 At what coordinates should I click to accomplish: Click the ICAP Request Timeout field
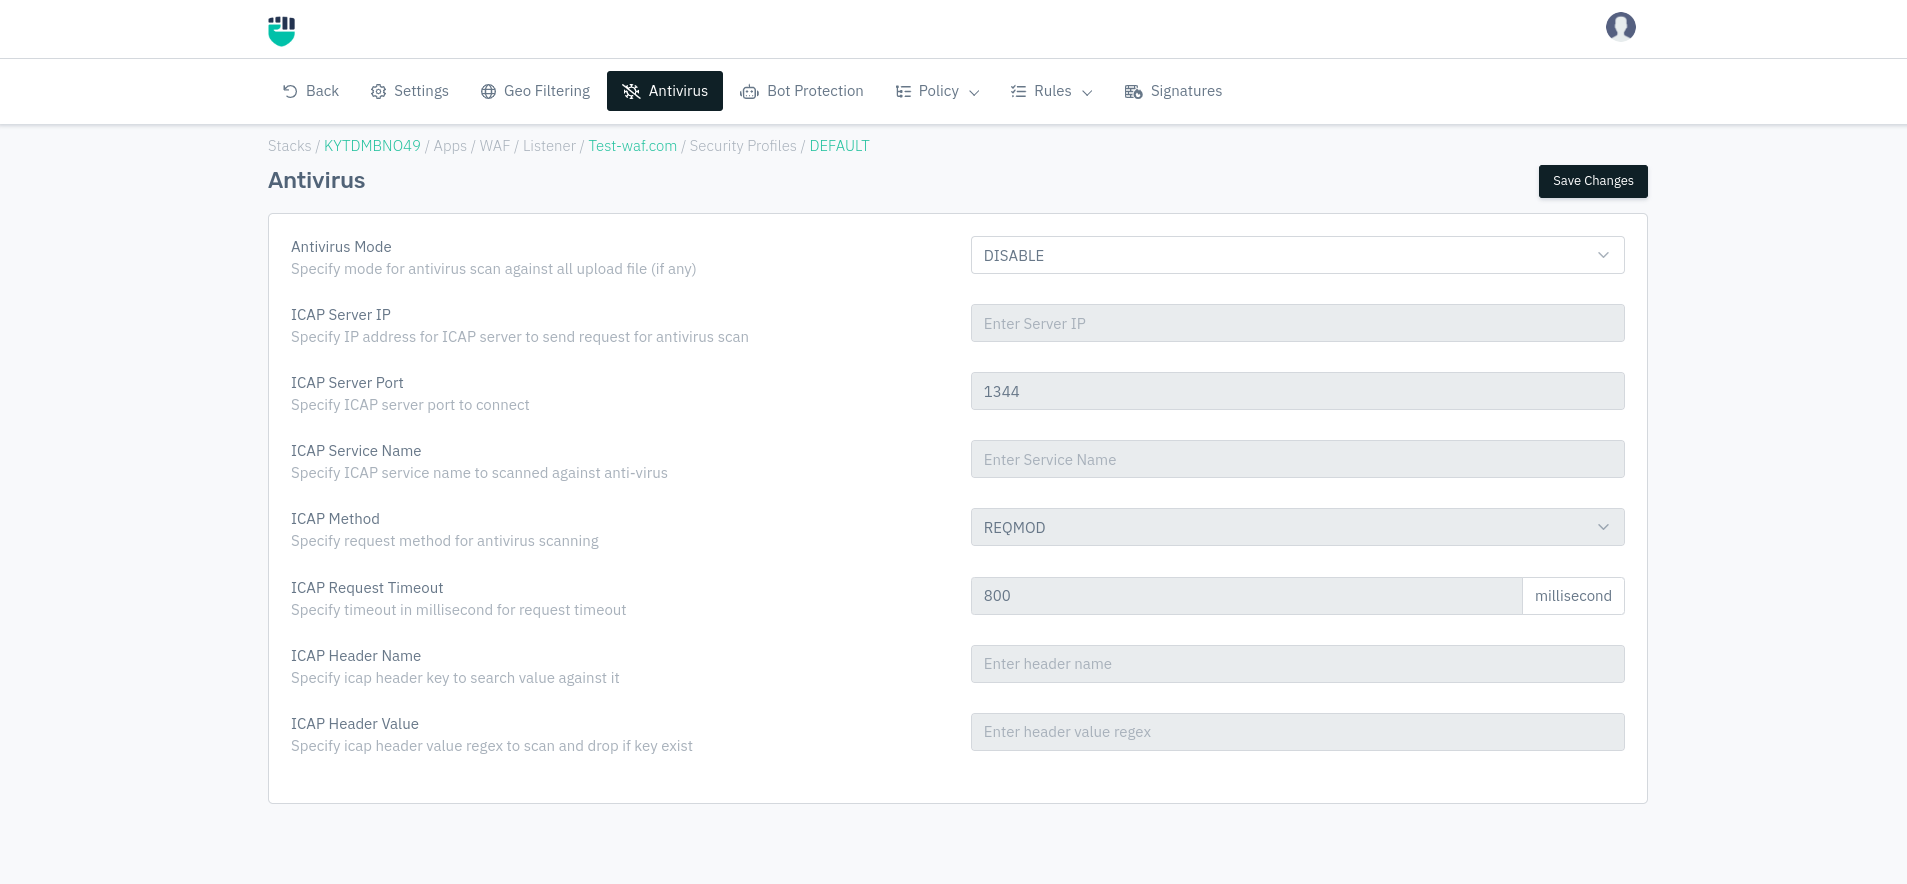coord(1246,596)
